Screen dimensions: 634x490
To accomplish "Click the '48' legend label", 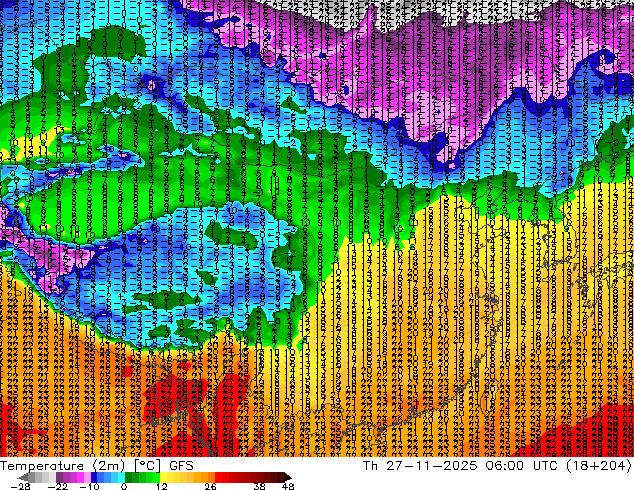I will (288, 486).
